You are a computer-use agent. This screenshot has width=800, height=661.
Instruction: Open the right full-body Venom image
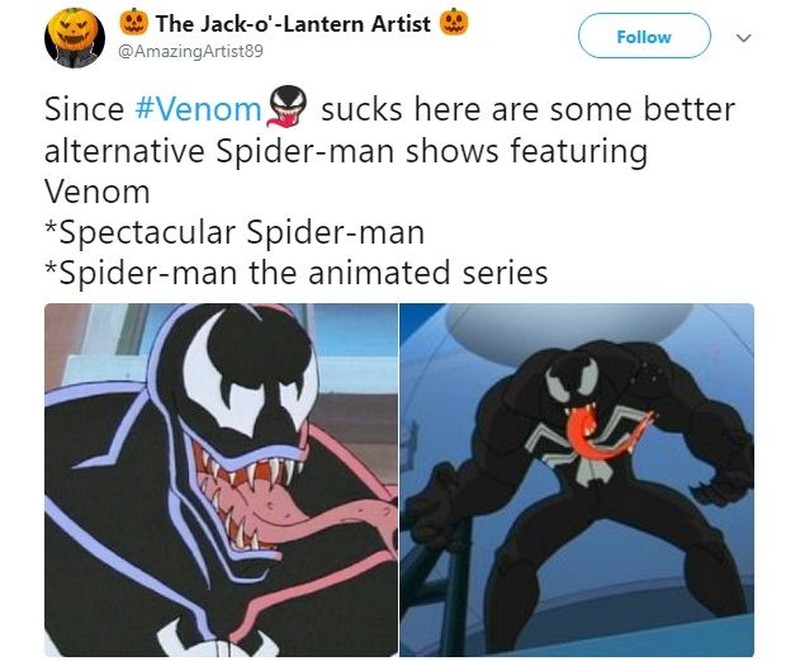pos(577,480)
